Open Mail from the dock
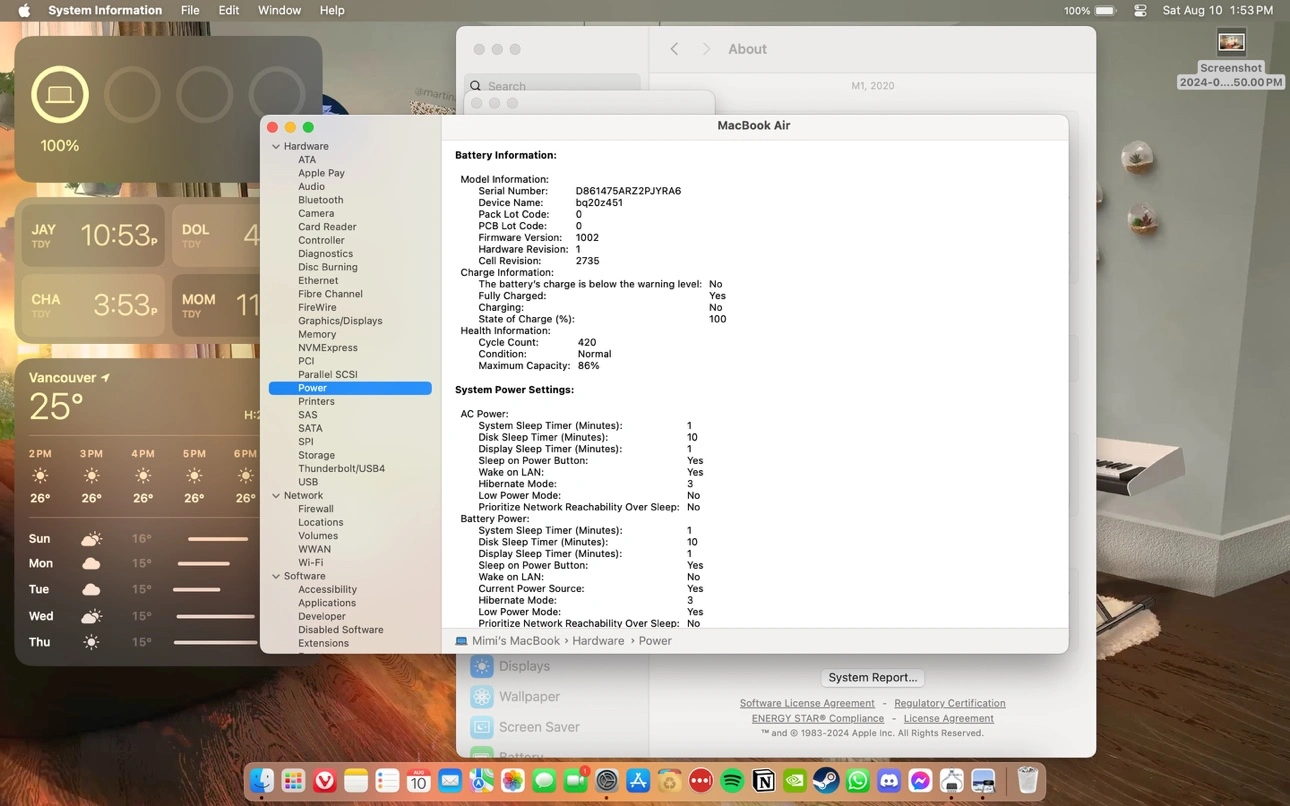This screenshot has width=1290, height=806. (450, 780)
